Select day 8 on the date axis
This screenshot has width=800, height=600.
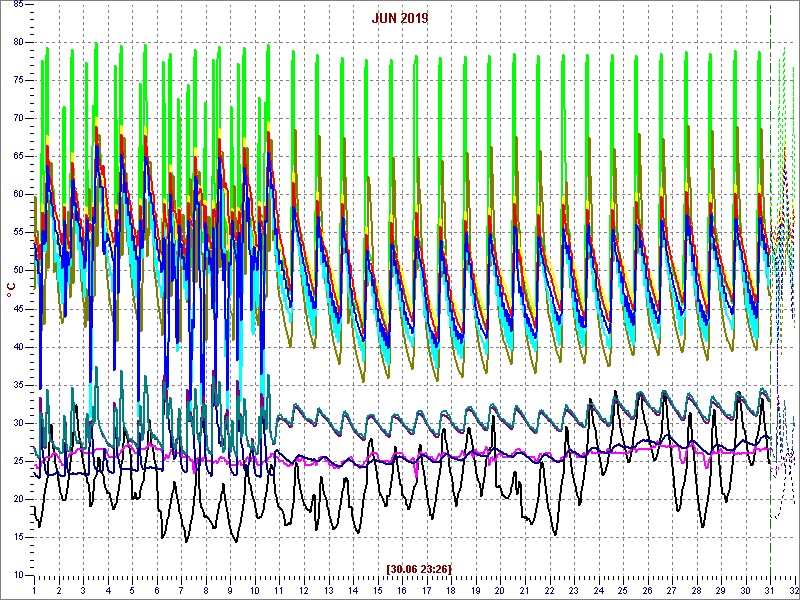206,591
